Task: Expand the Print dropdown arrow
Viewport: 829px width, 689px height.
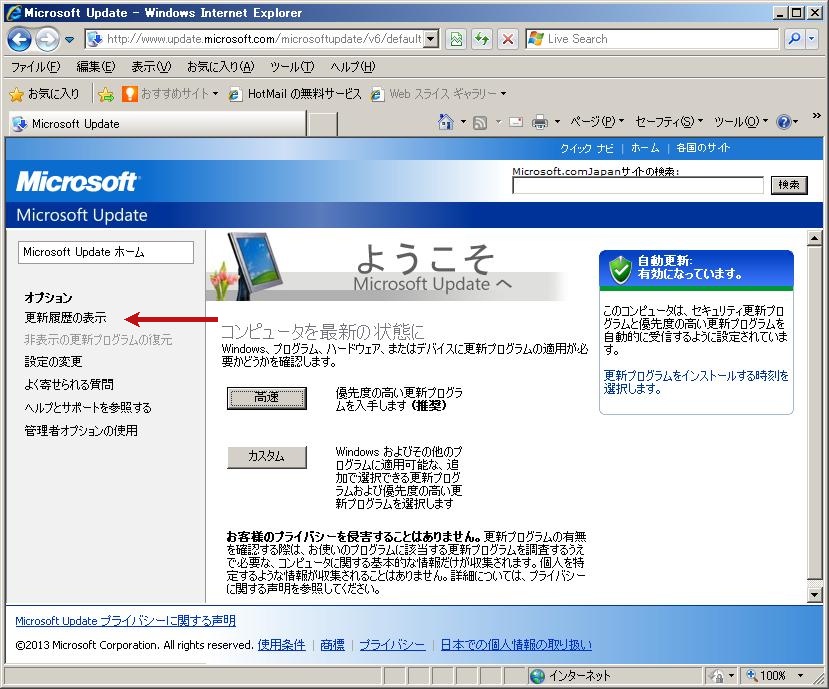Action: [557, 122]
